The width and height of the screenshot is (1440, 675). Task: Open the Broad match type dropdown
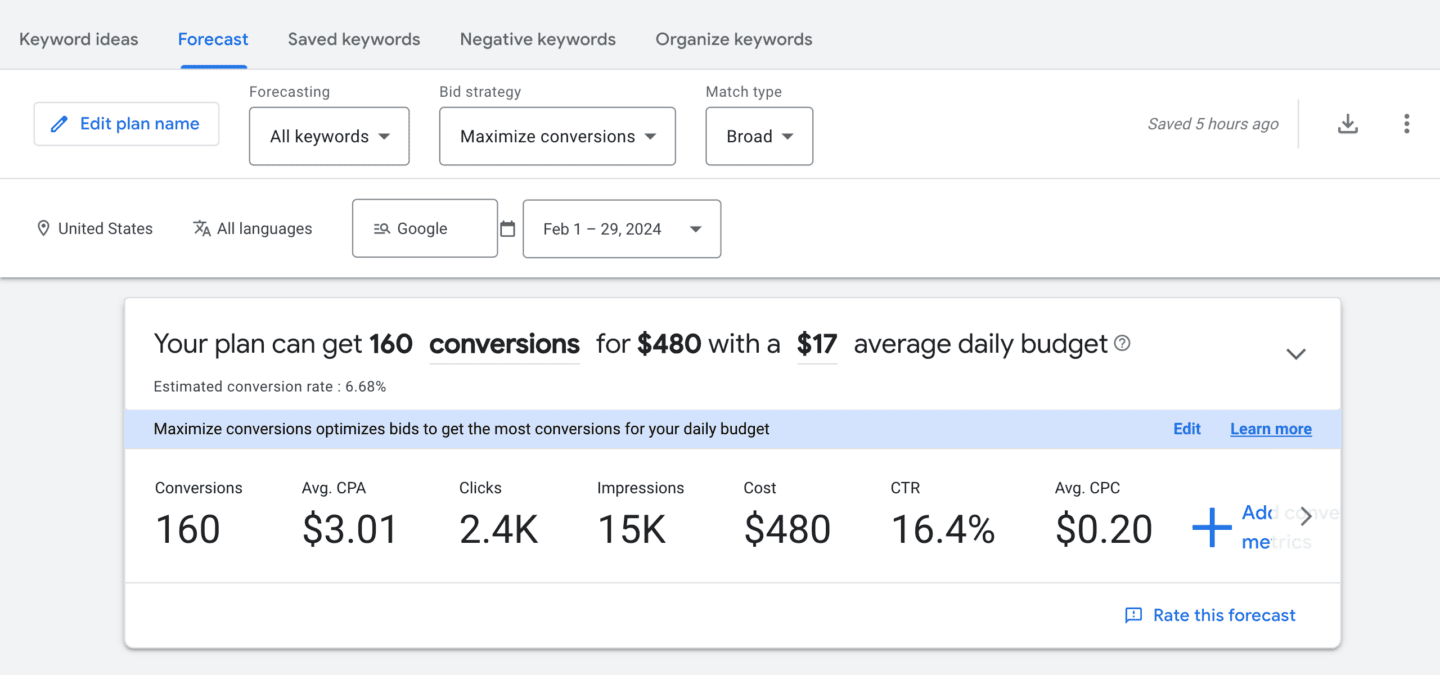tap(759, 136)
